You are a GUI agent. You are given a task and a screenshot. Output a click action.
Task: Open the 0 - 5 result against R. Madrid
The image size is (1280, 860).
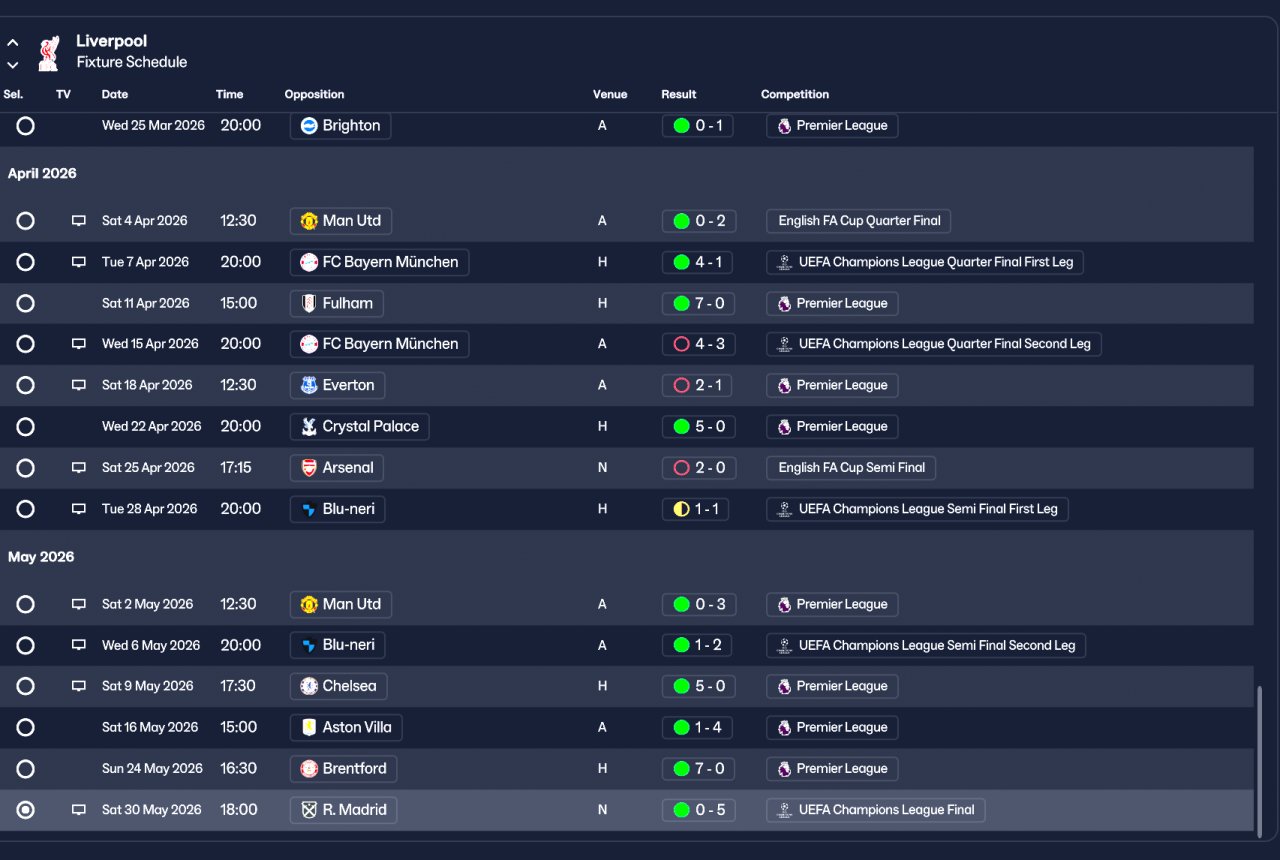(x=699, y=810)
